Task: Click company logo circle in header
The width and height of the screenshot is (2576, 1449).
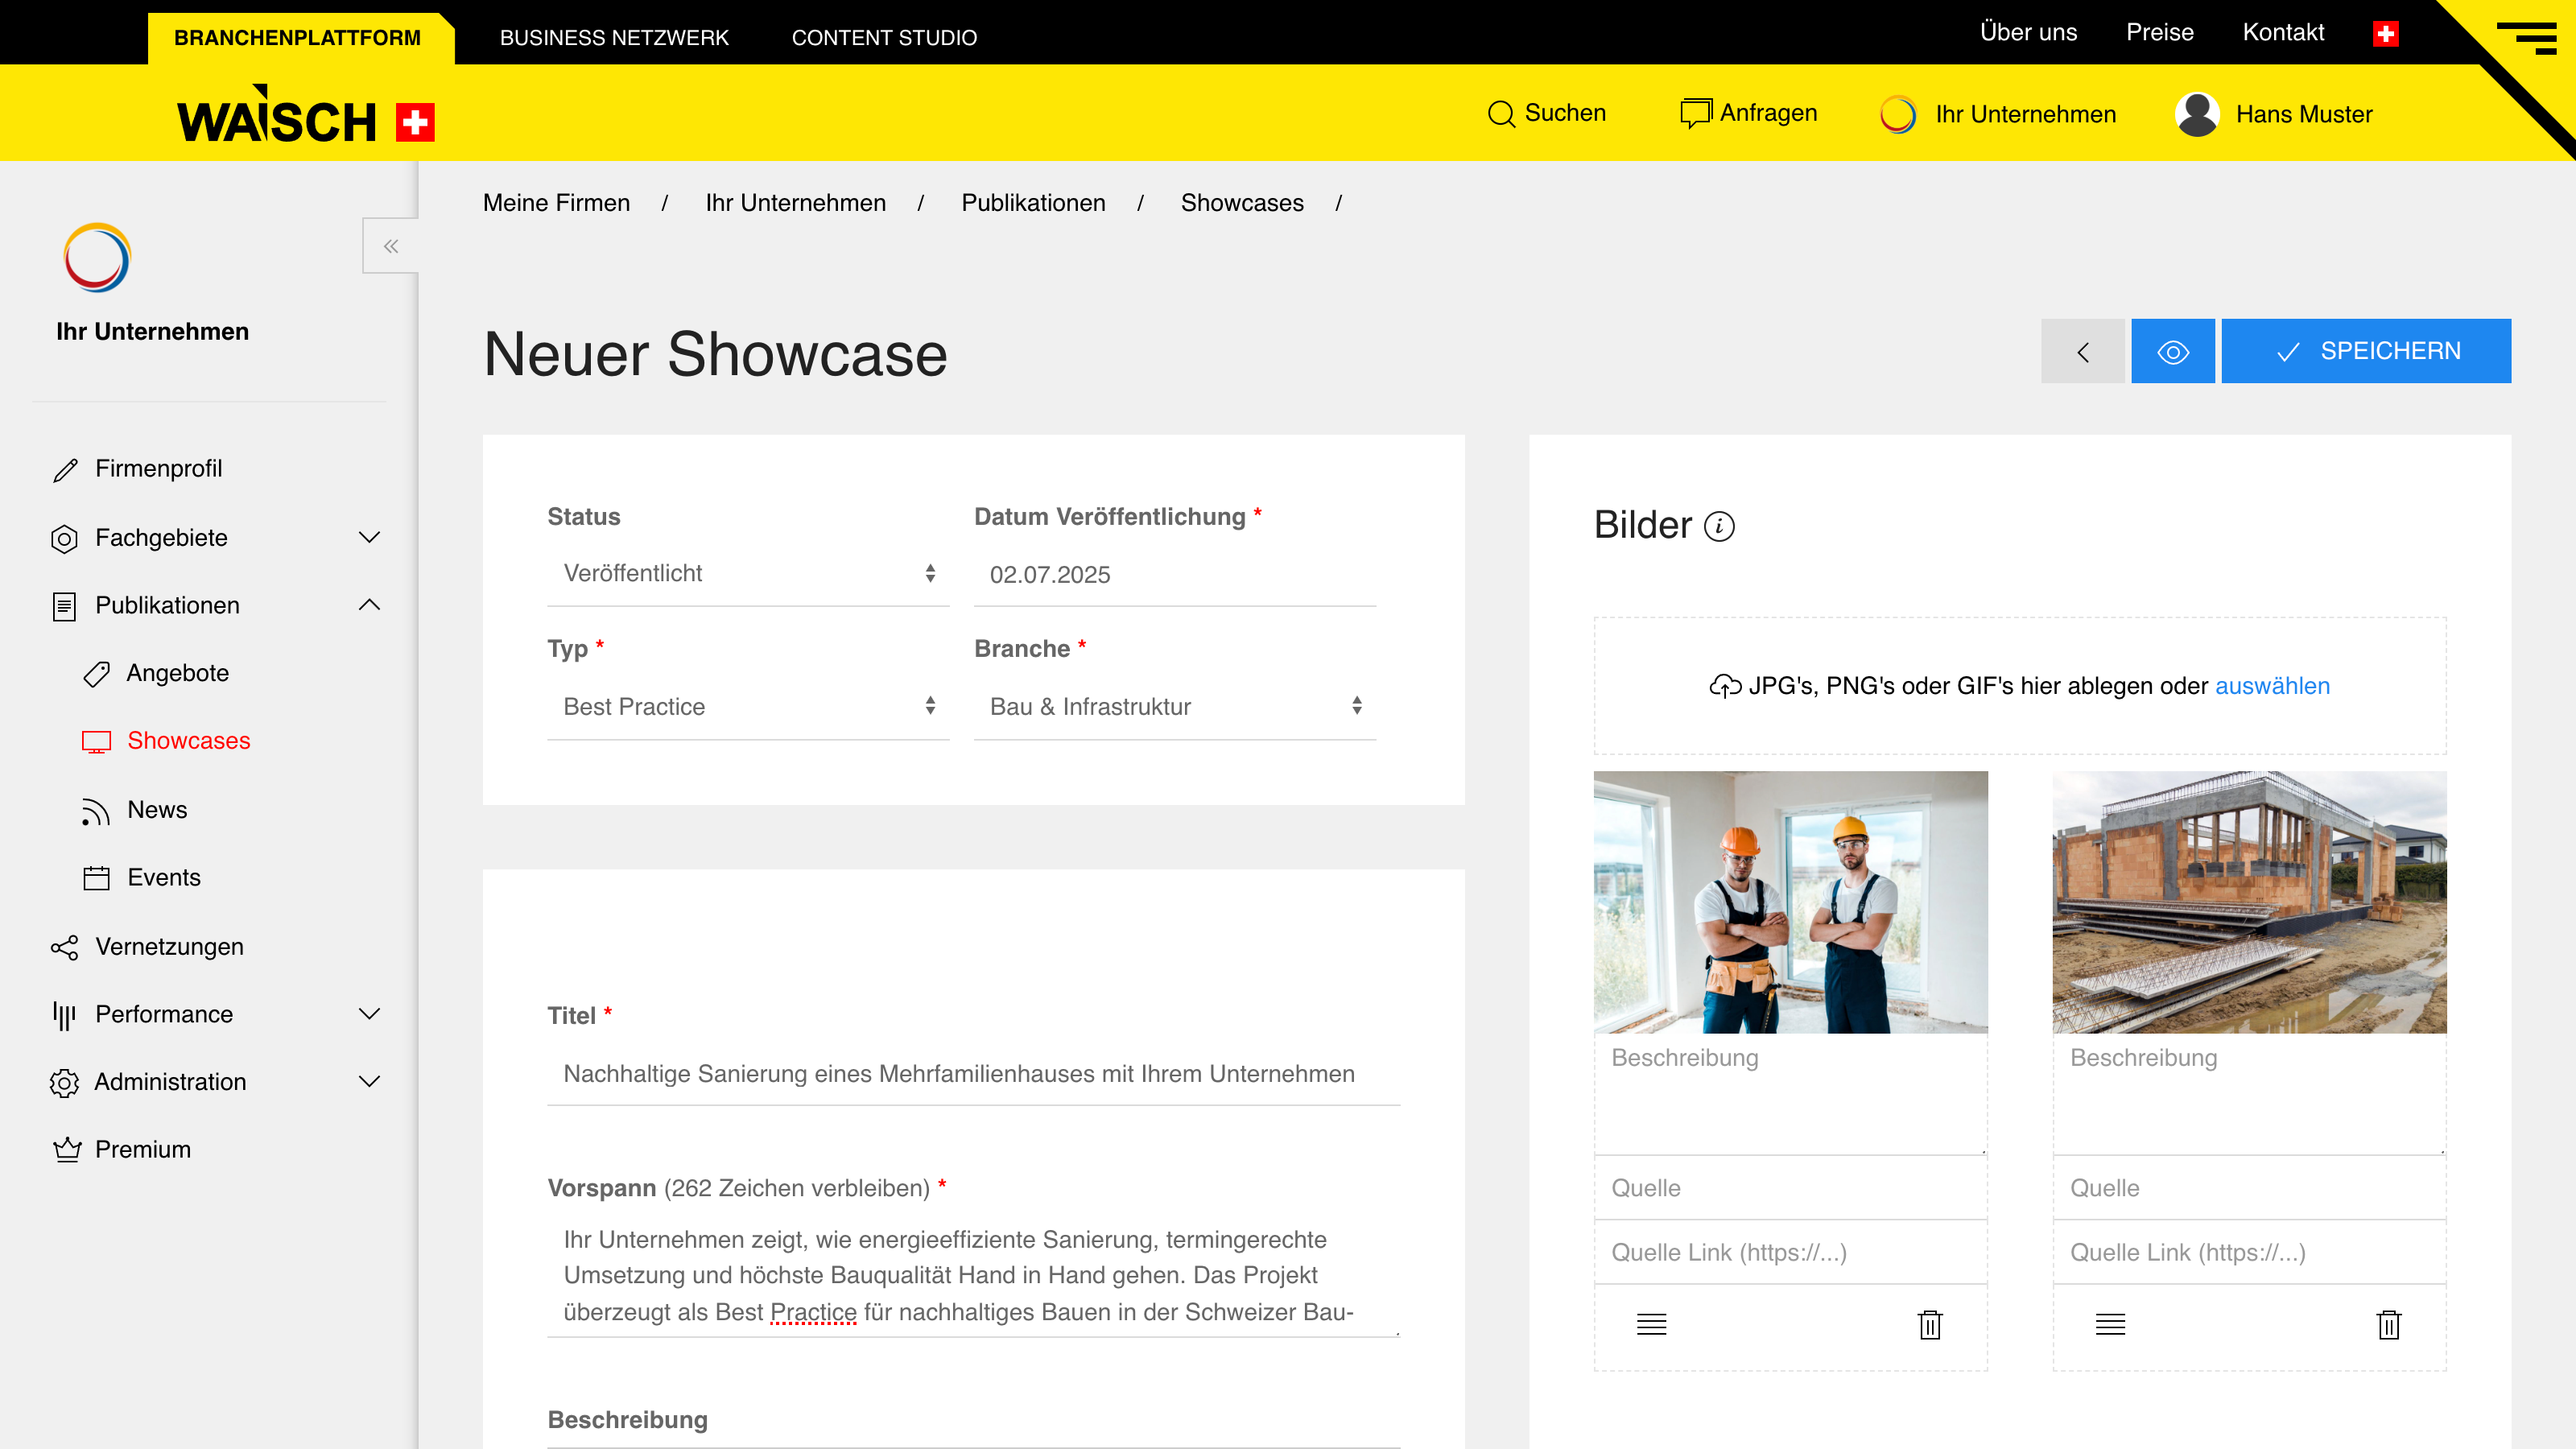Action: pyautogui.click(x=1898, y=114)
